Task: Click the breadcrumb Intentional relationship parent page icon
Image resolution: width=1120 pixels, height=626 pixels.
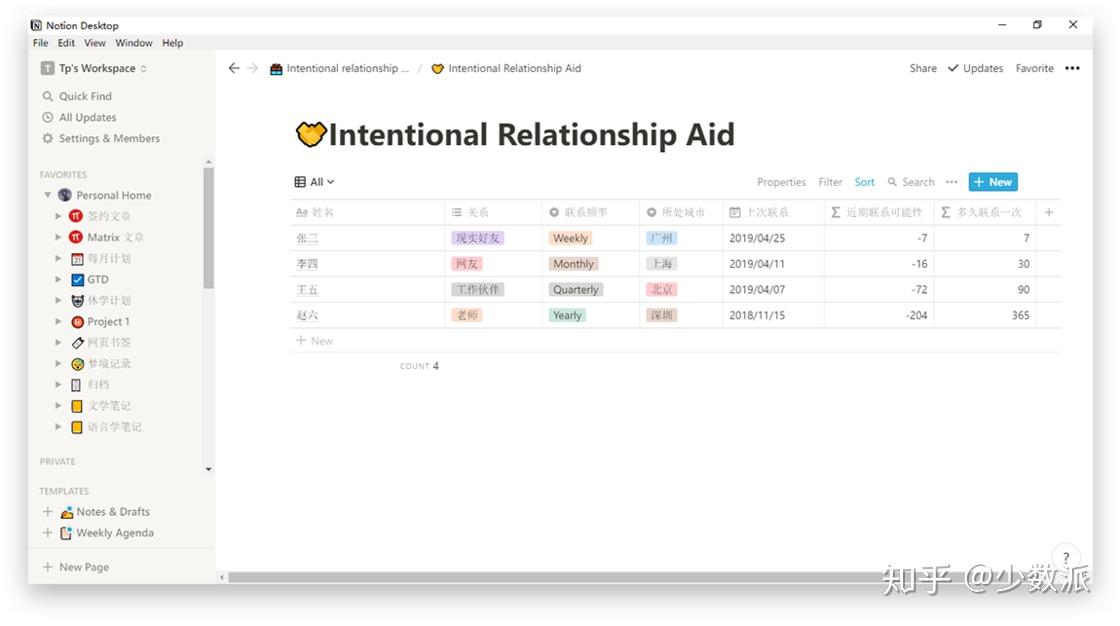Action: click(x=276, y=69)
